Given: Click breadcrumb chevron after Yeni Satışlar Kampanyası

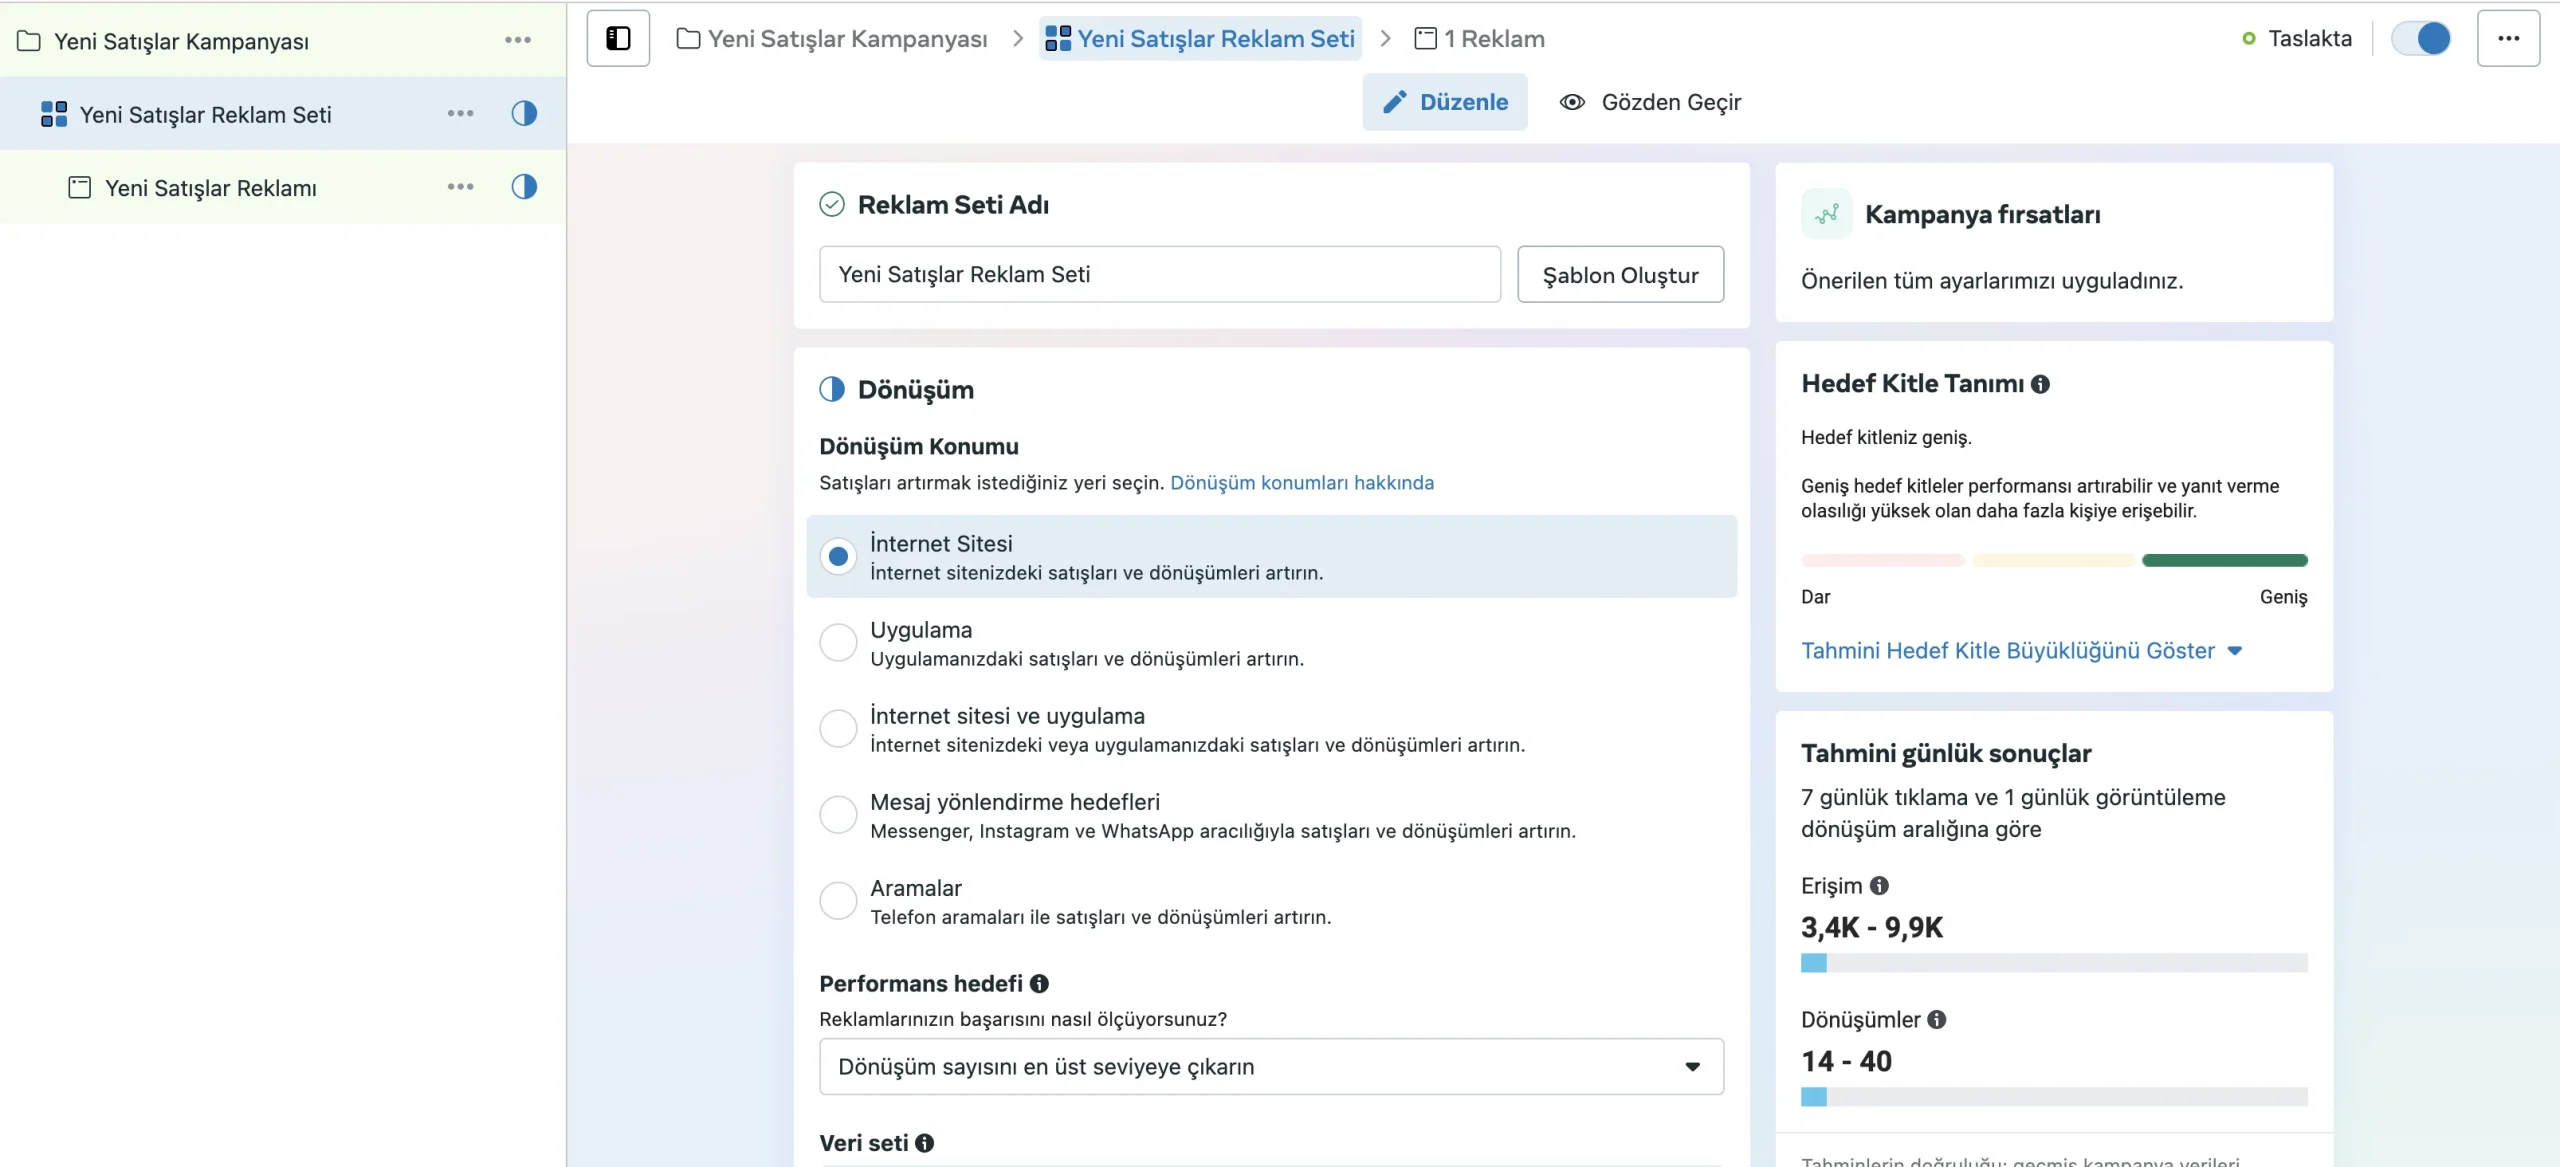Looking at the screenshot, I should [1018, 39].
